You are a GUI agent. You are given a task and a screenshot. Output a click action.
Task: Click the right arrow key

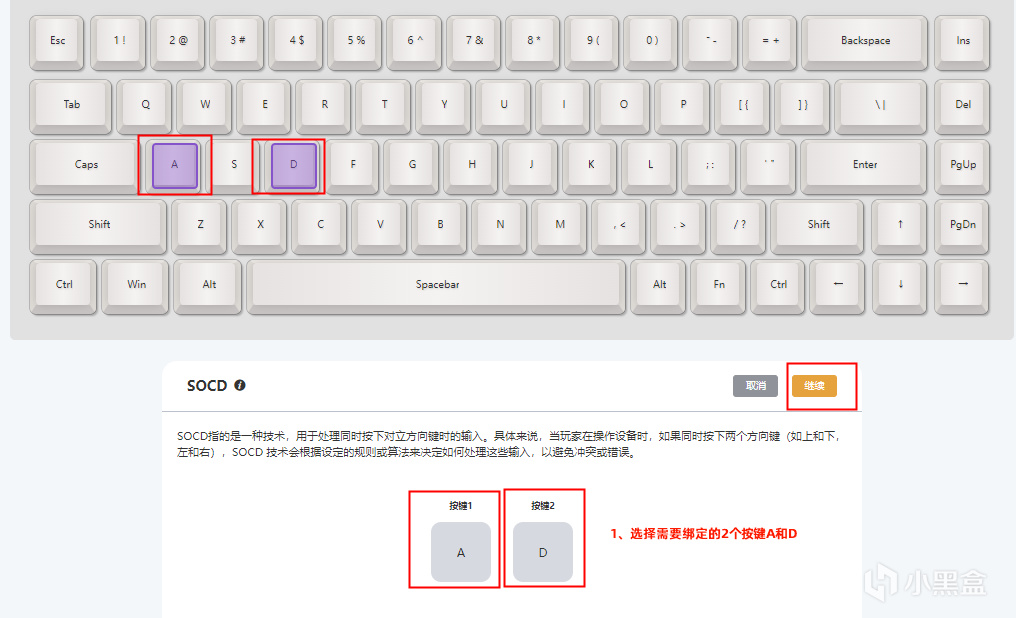pos(962,286)
